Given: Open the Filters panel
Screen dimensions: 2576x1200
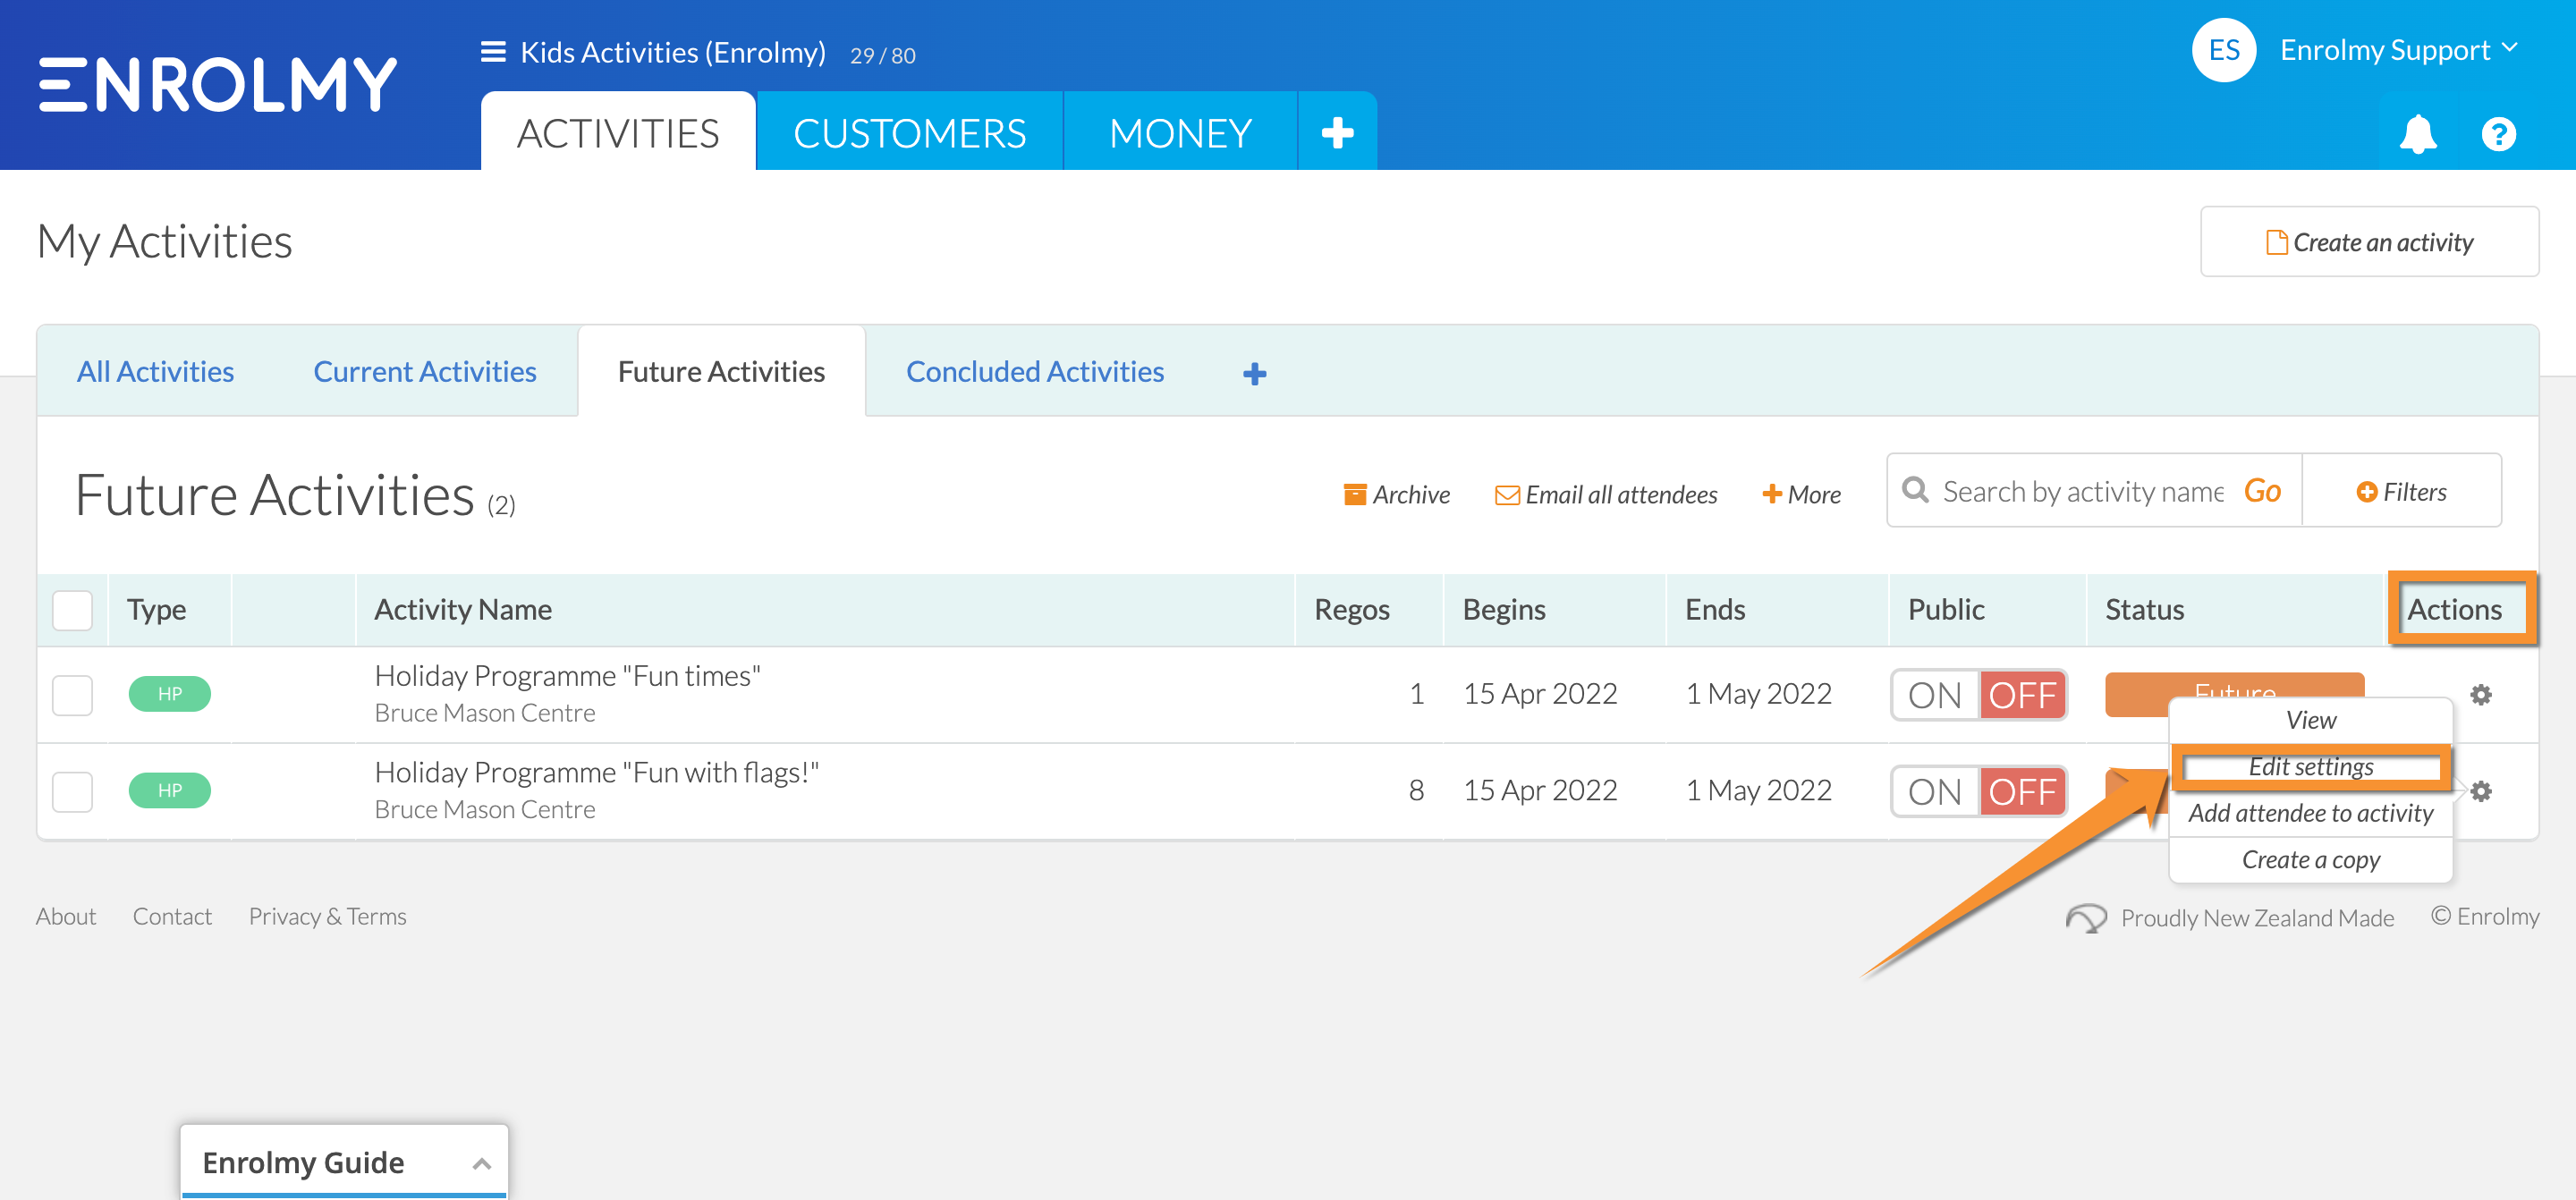Looking at the screenshot, I should tap(2401, 491).
